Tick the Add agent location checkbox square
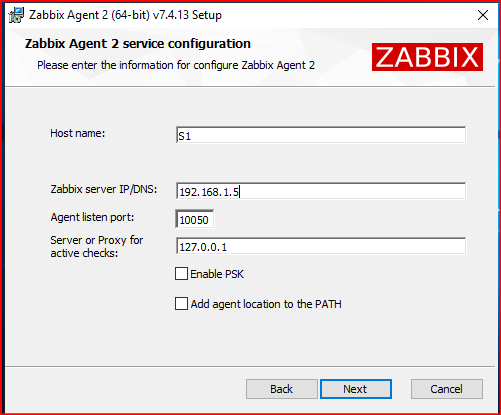This screenshot has width=501, height=415. coord(181,304)
